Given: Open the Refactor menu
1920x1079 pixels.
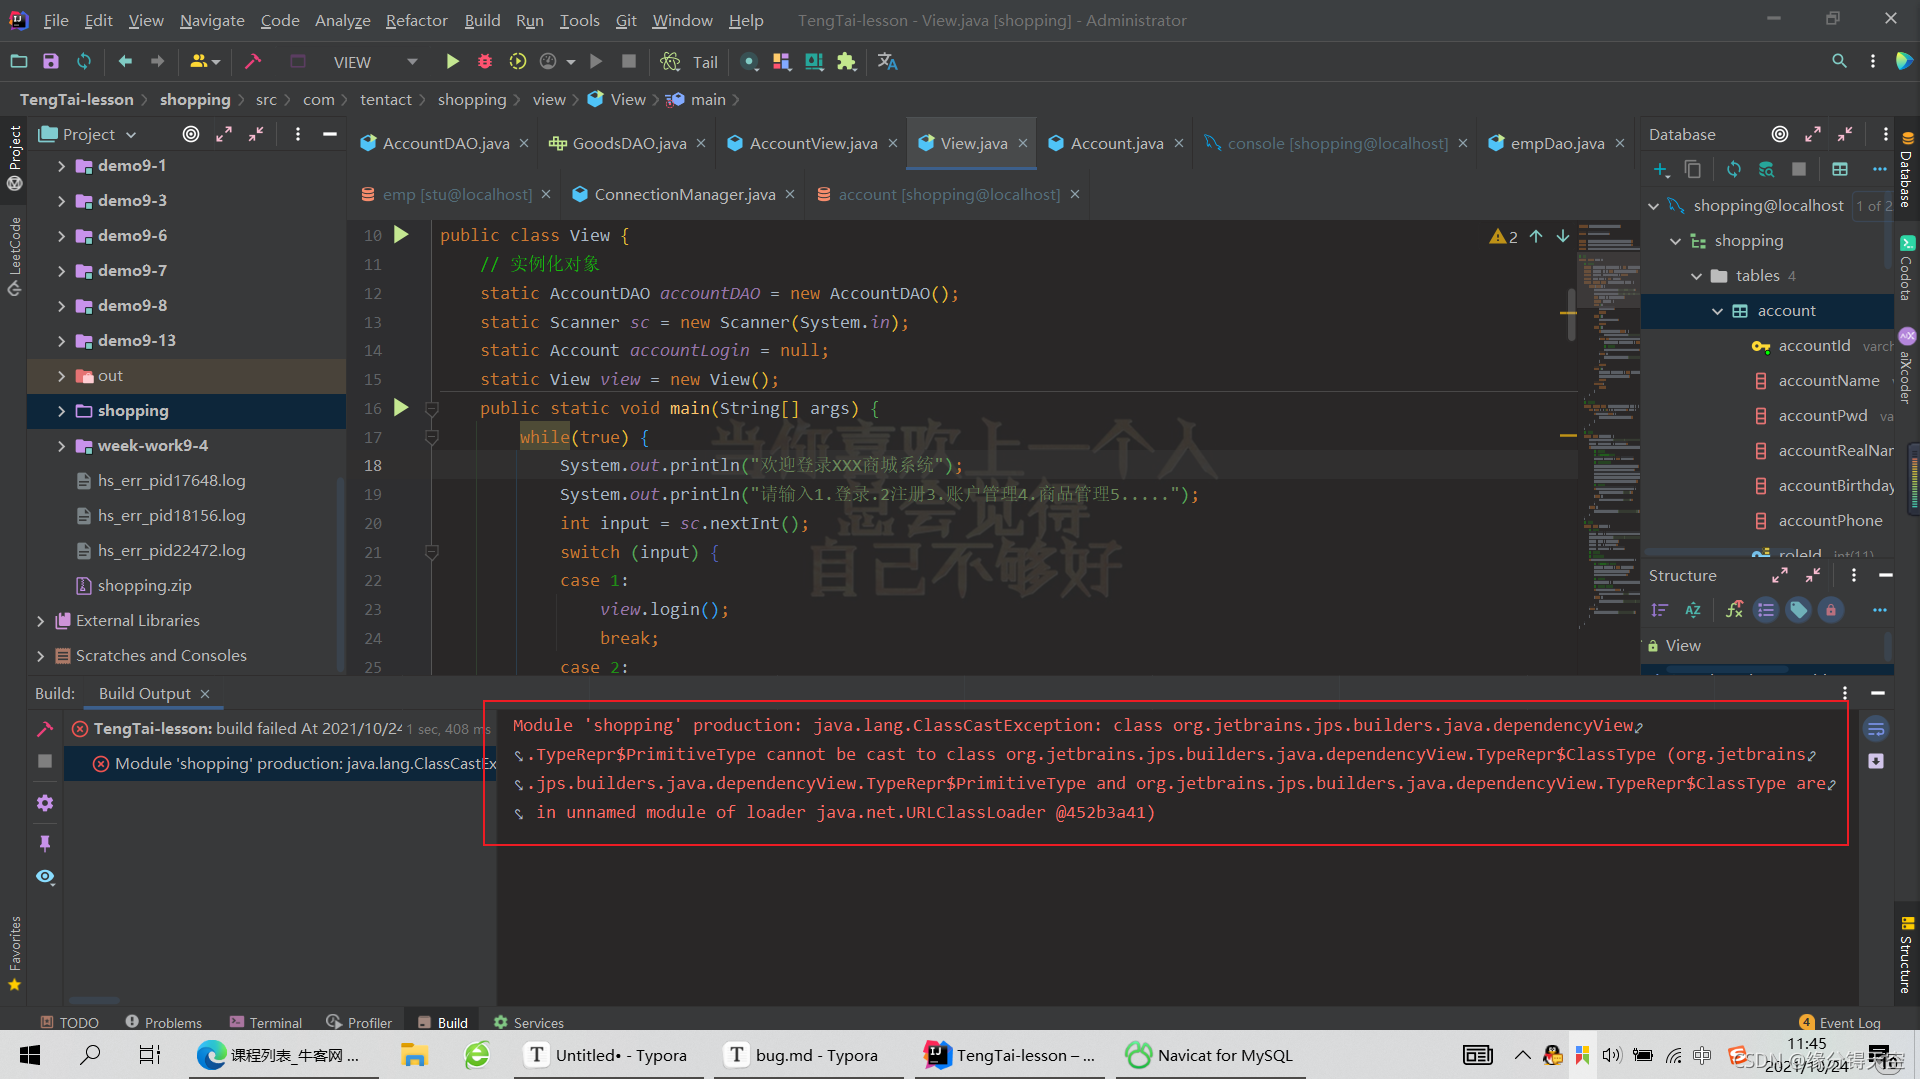Looking at the screenshot, I should point(416,20).
